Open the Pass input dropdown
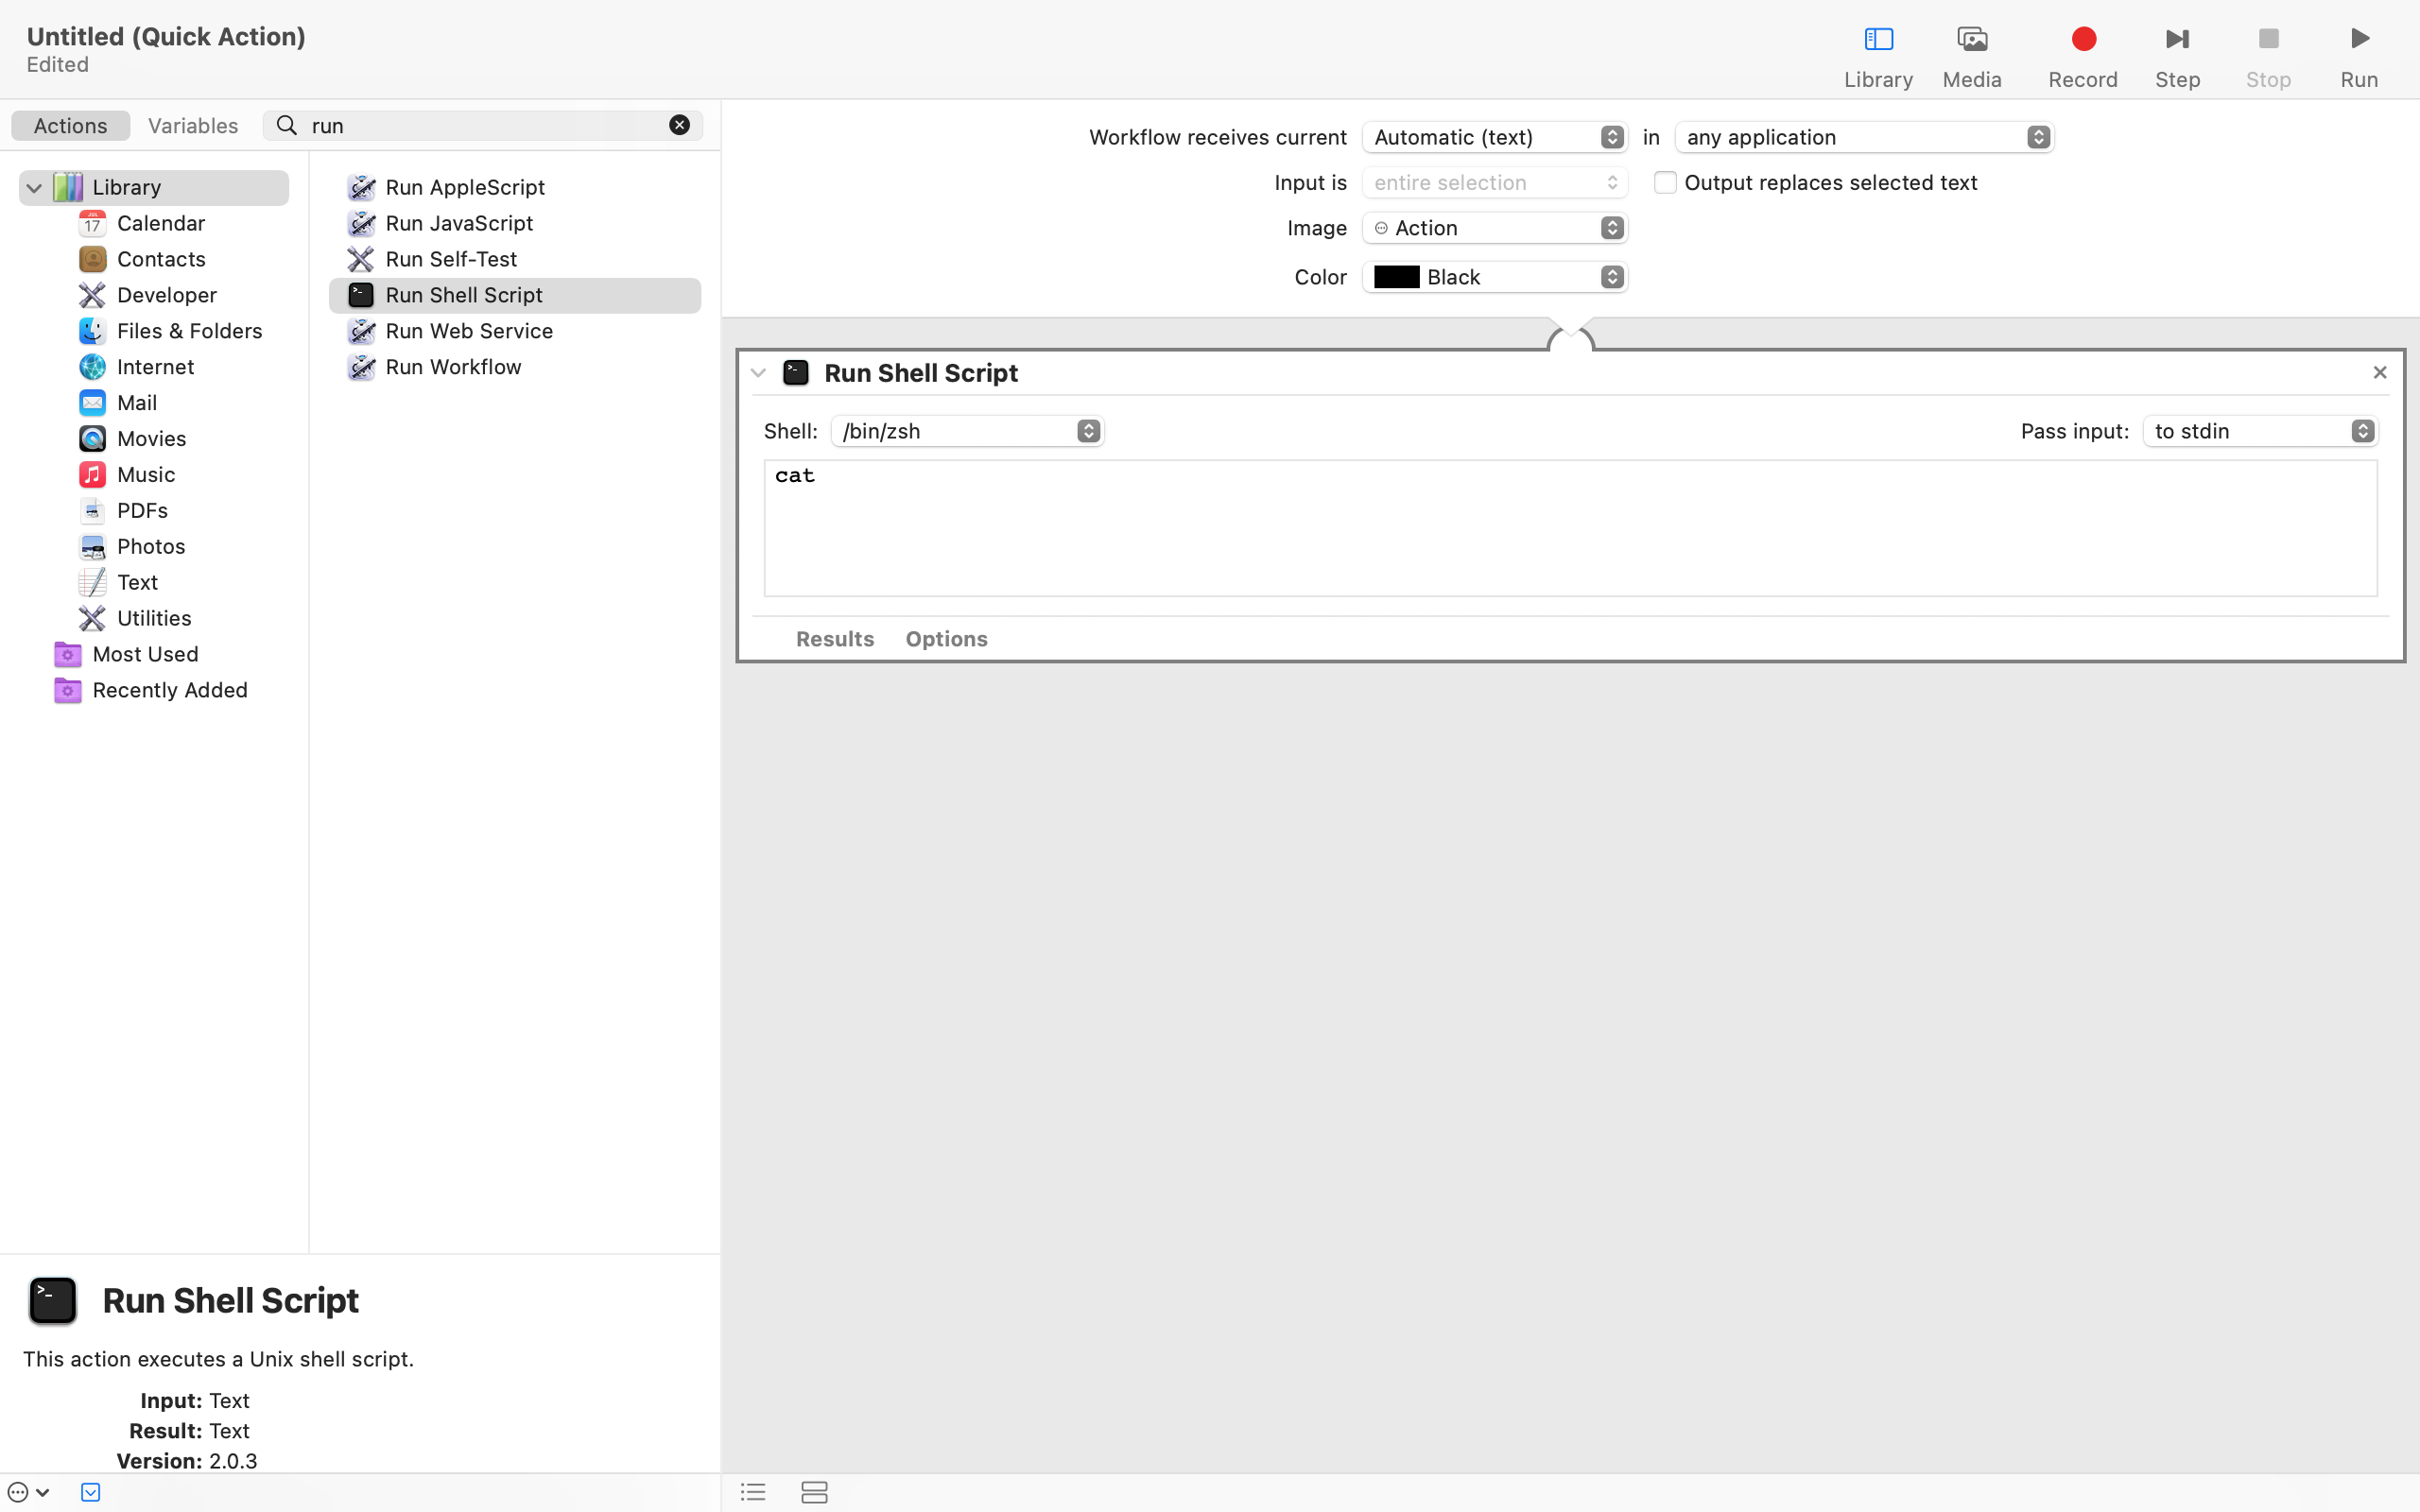Screen dimensions: 2420x1512 (x=2258, y=431)
